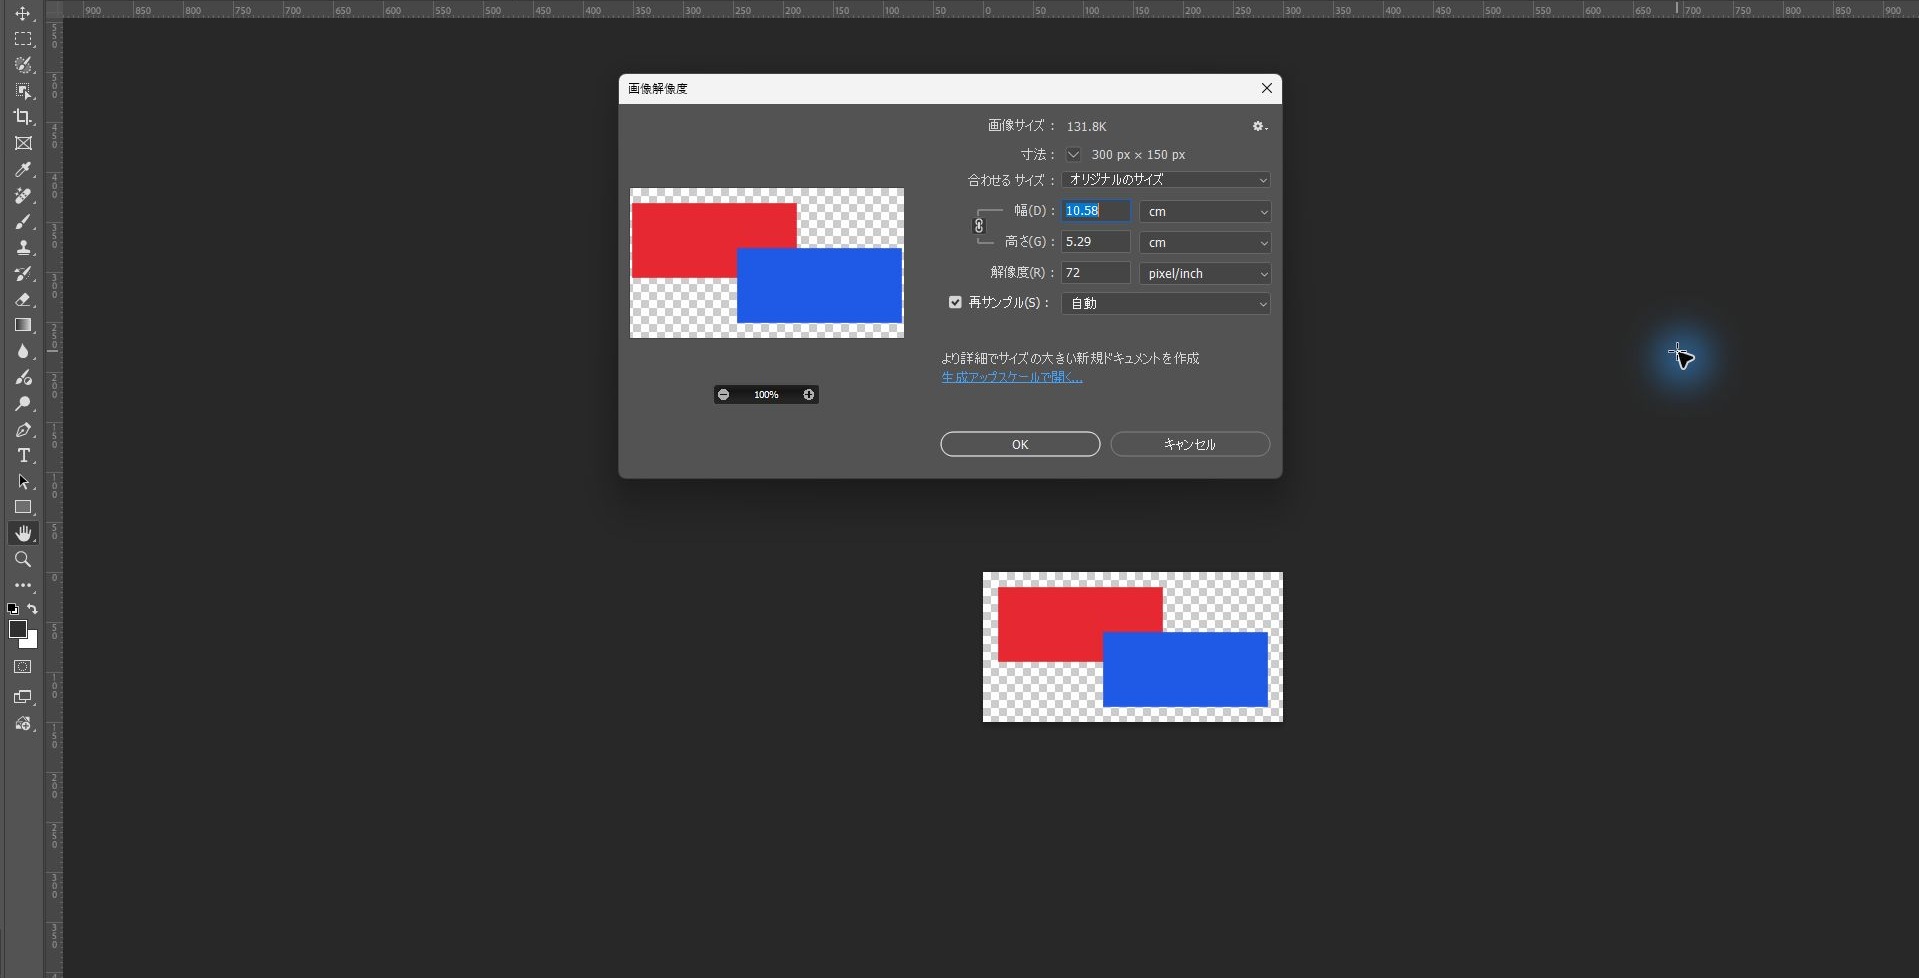
Task: Open the Edit Toolbar three-dots menu
Action: [x=23, y=586]
